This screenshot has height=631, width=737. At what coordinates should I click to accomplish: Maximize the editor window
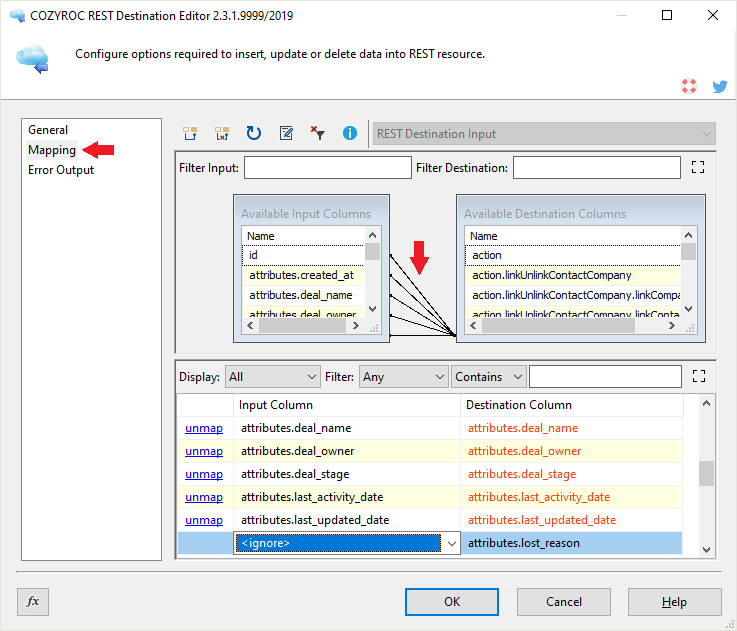tap(666, 15)
